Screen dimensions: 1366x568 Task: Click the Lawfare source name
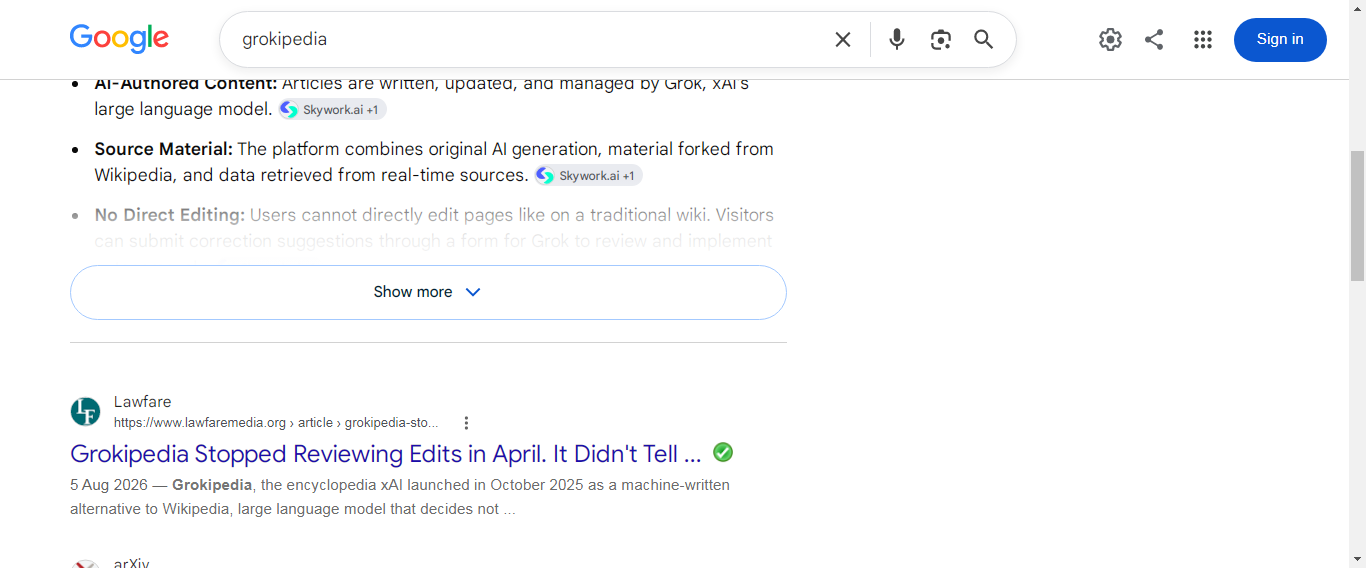coord(142,402)
